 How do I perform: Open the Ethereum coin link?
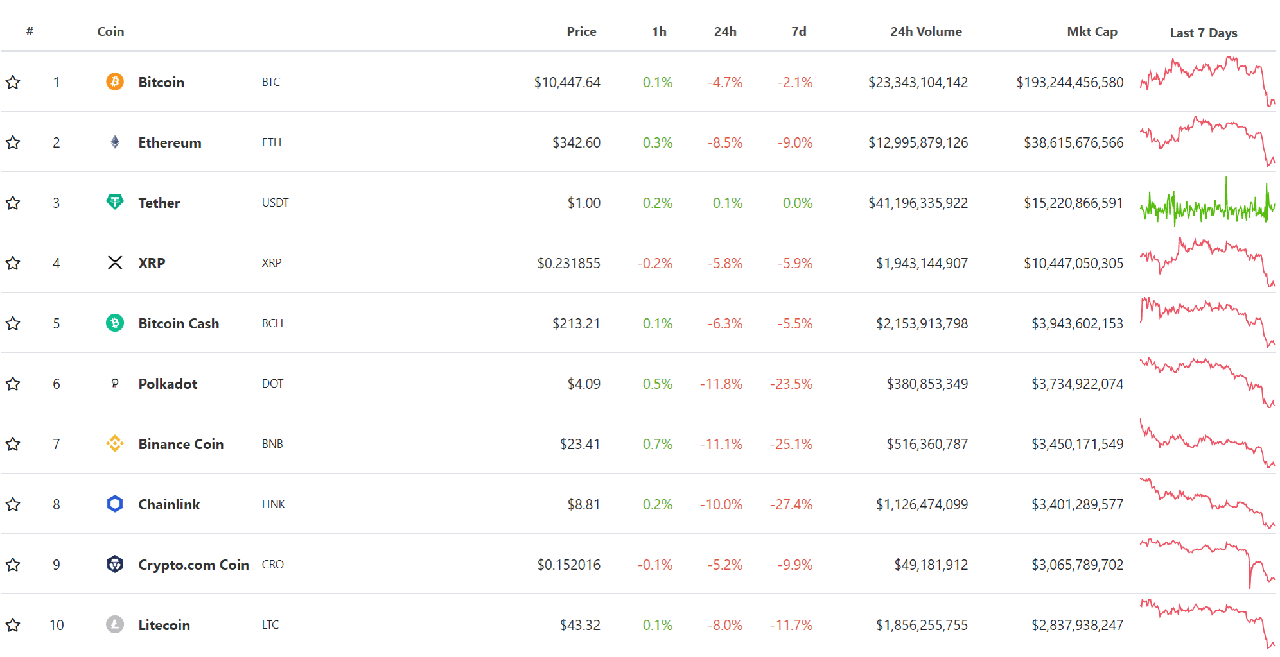170,142
